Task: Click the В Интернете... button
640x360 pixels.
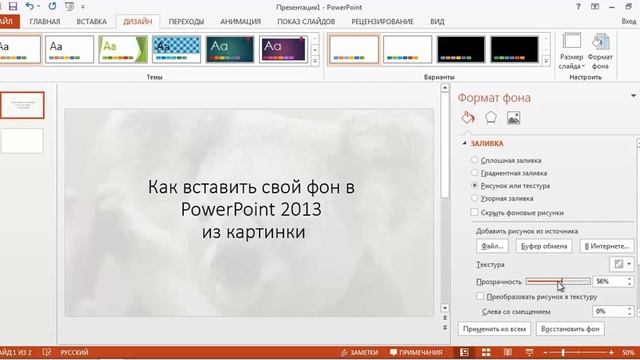Action: point(607,246)
